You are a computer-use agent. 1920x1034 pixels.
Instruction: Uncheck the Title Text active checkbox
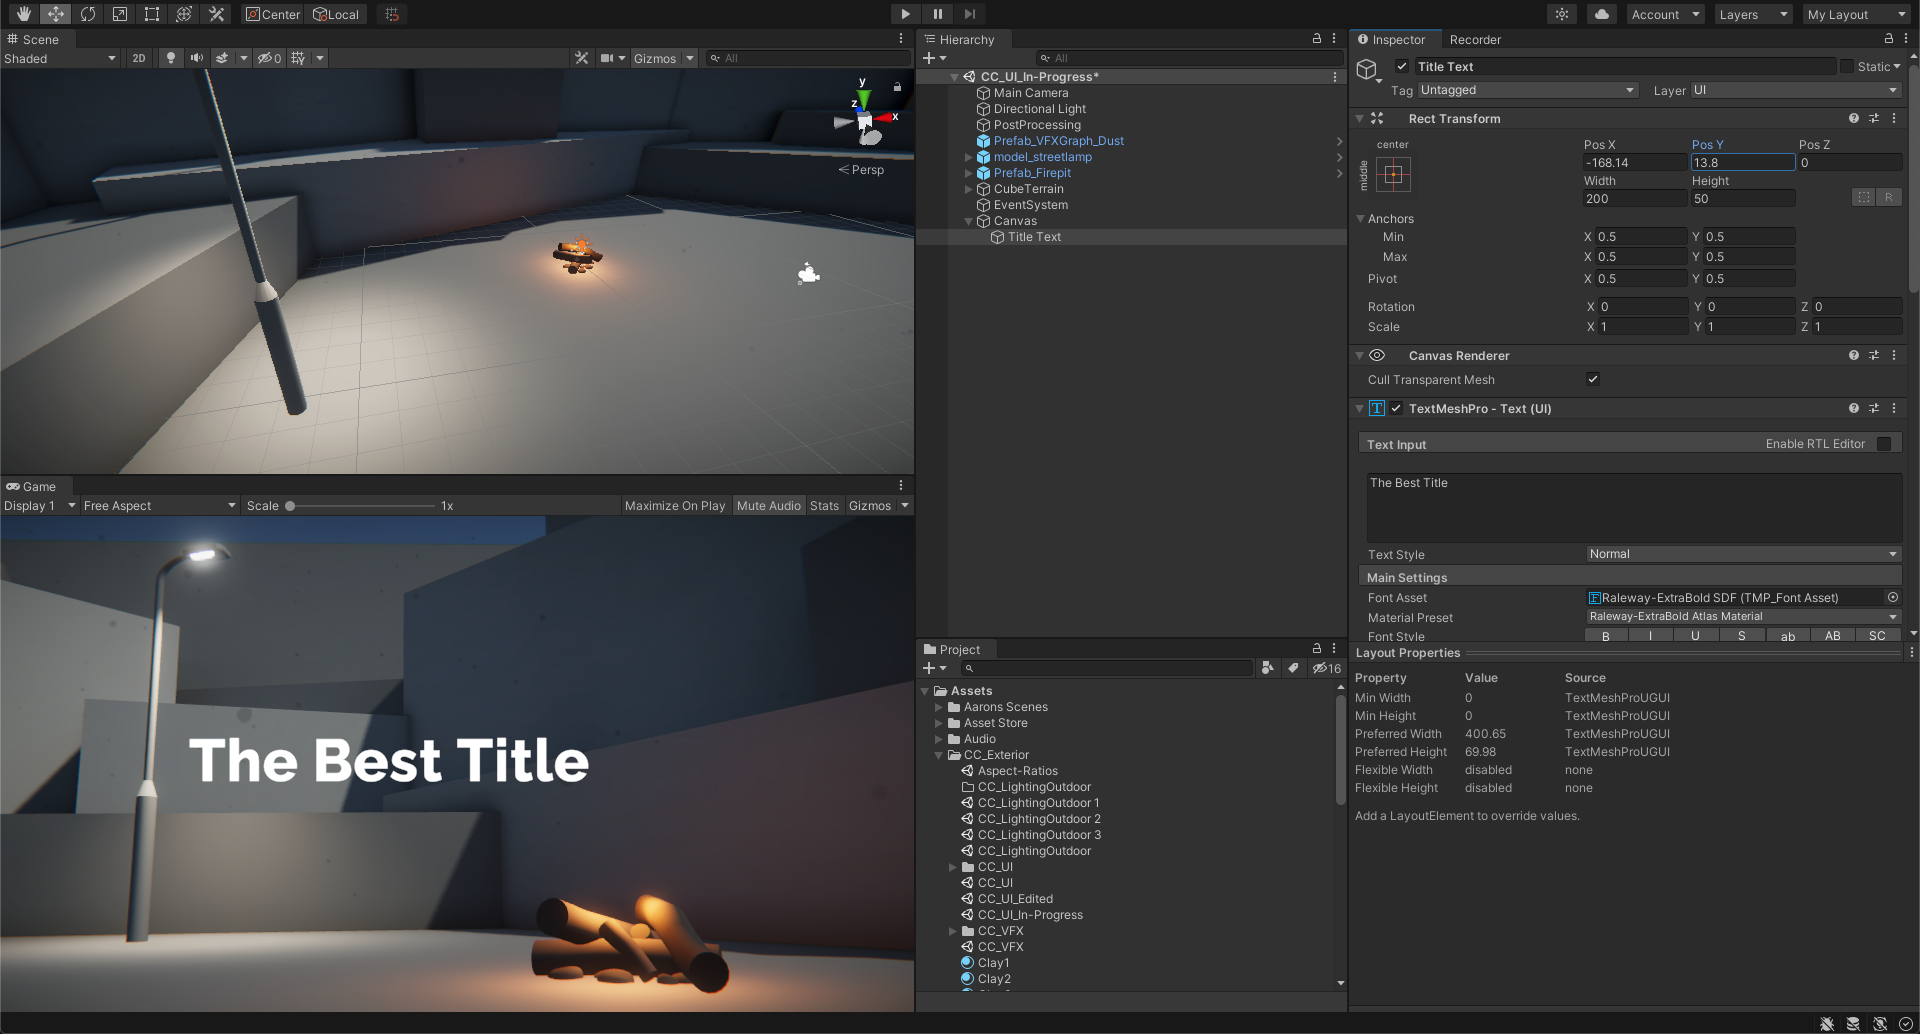1402,67
